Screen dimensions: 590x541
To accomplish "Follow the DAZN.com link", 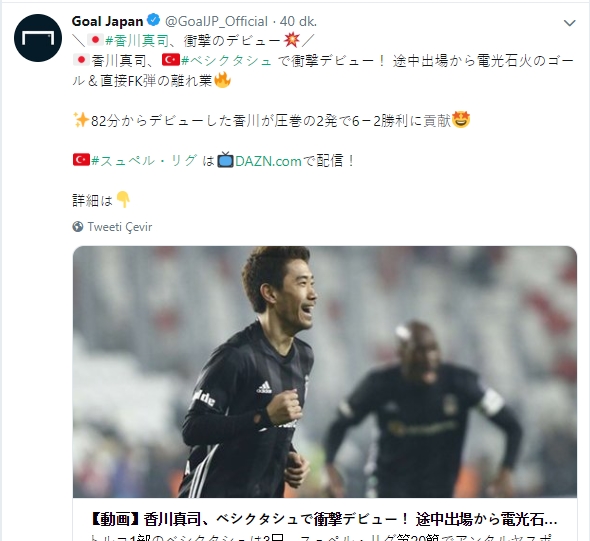I will pyautogui.click(x=268, y=161).
